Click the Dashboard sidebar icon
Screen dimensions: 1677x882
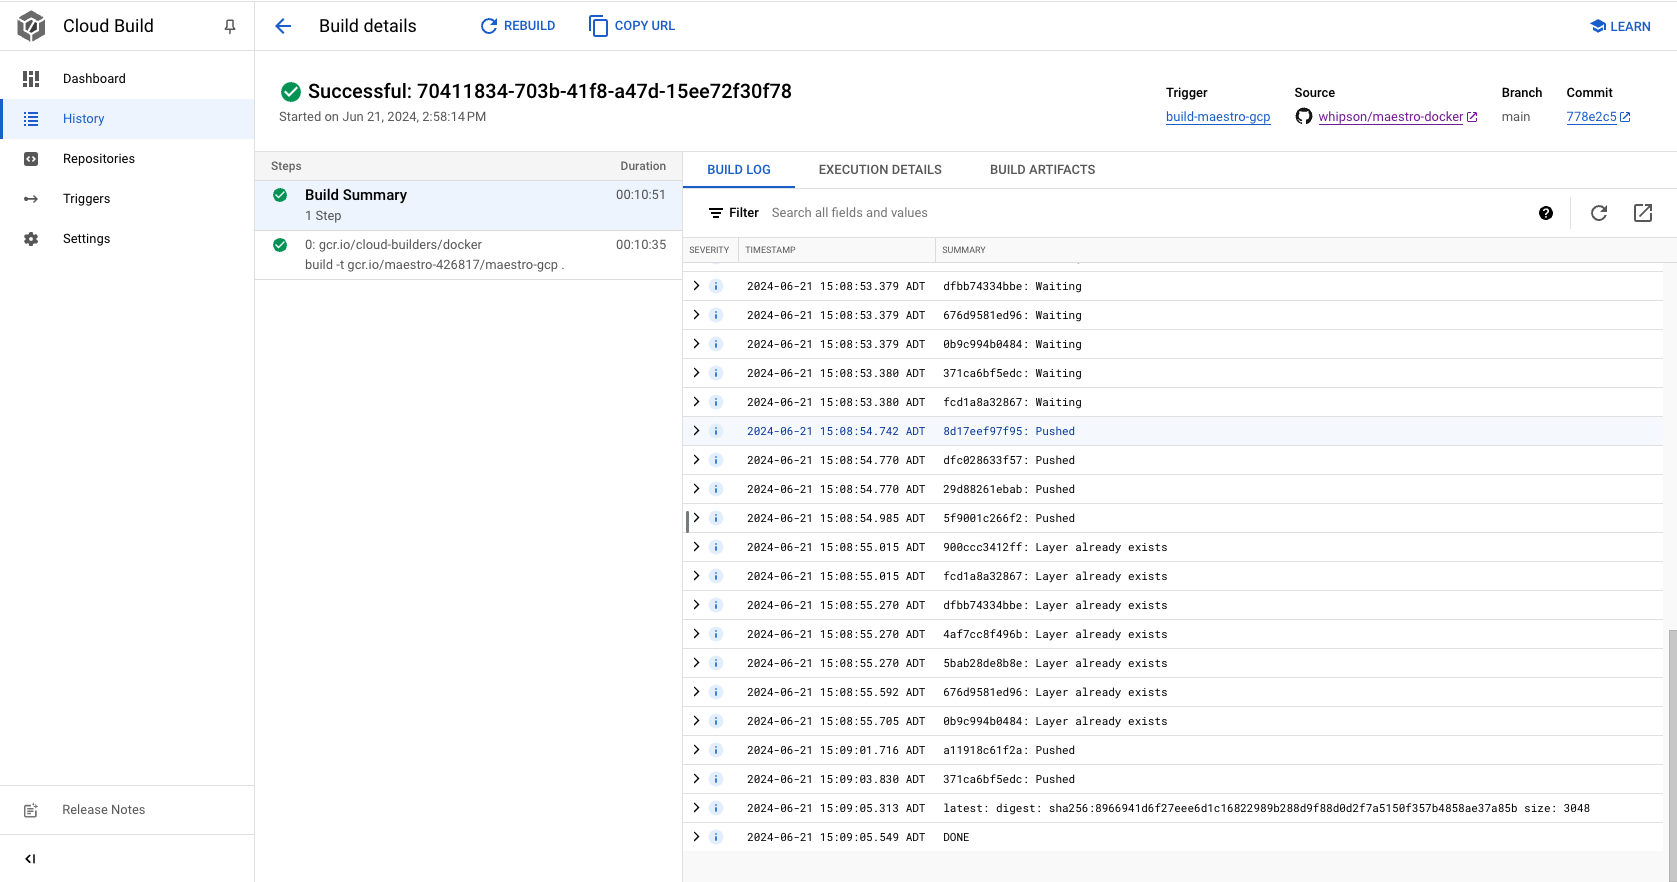point(31,78)
